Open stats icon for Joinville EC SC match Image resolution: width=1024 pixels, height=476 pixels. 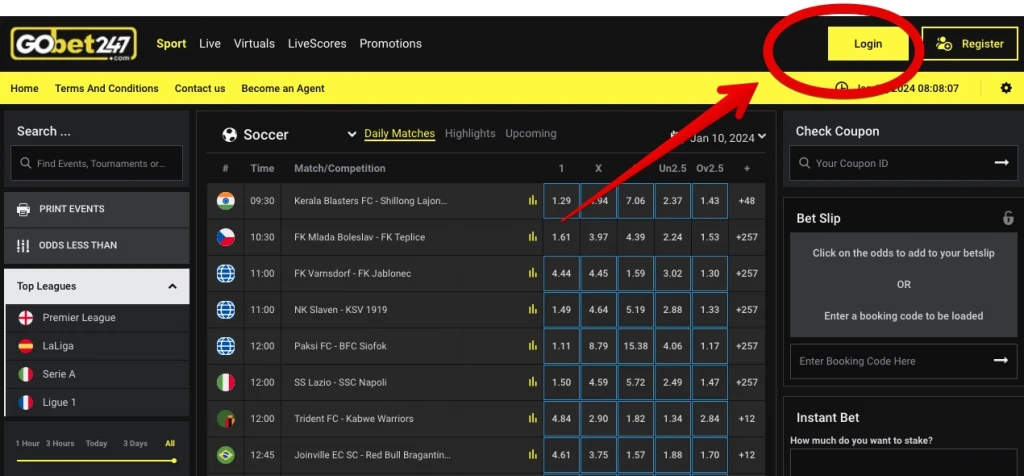click(533, 455)
